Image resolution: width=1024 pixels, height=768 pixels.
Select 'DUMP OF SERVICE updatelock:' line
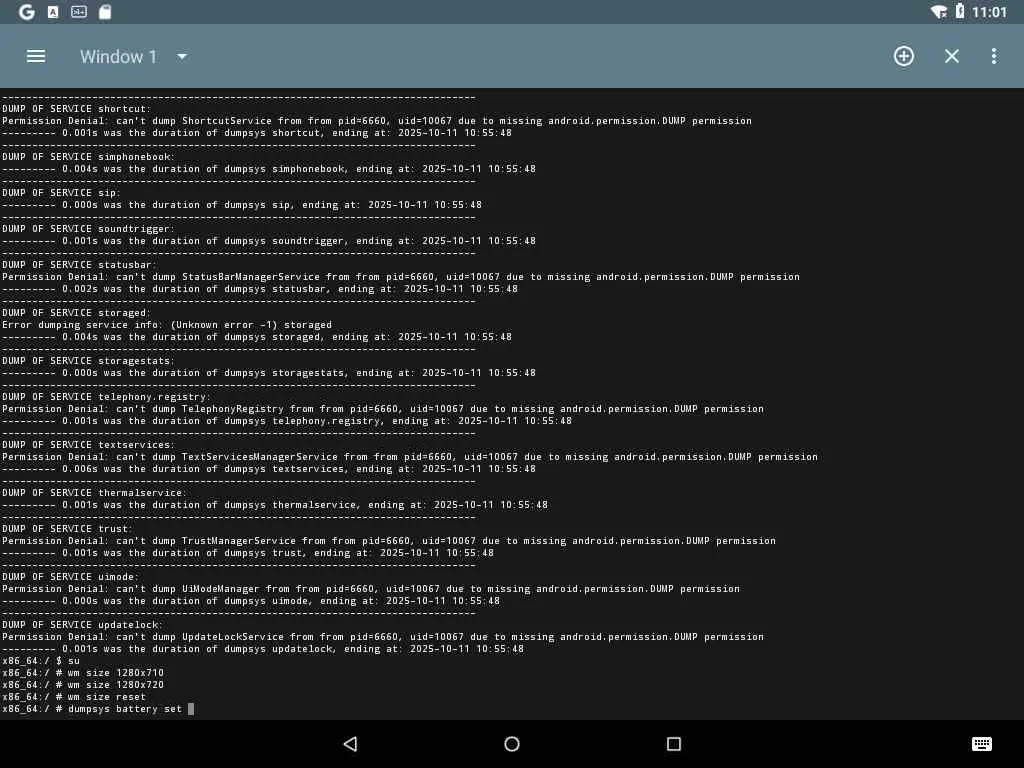click(x=82, y=624)
